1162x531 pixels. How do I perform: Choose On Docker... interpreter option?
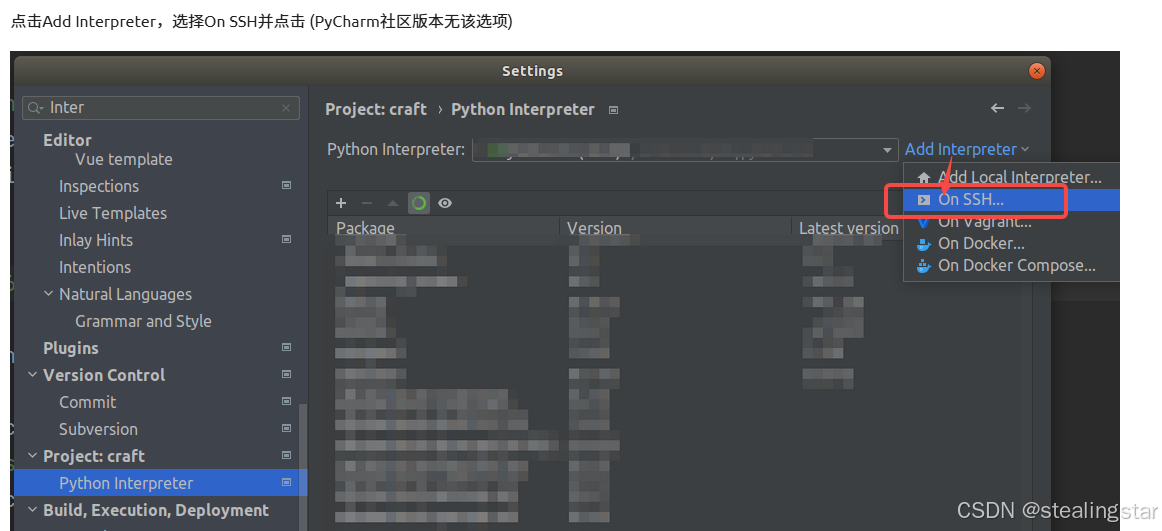tap(1011, 244)
